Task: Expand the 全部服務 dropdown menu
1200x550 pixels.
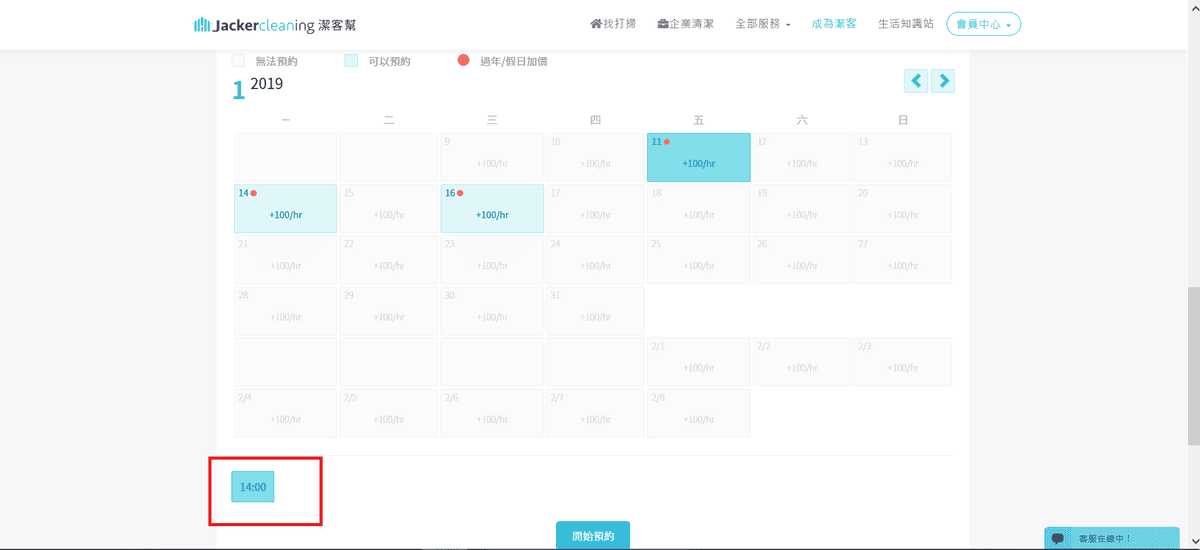Action: pos(762,24)
